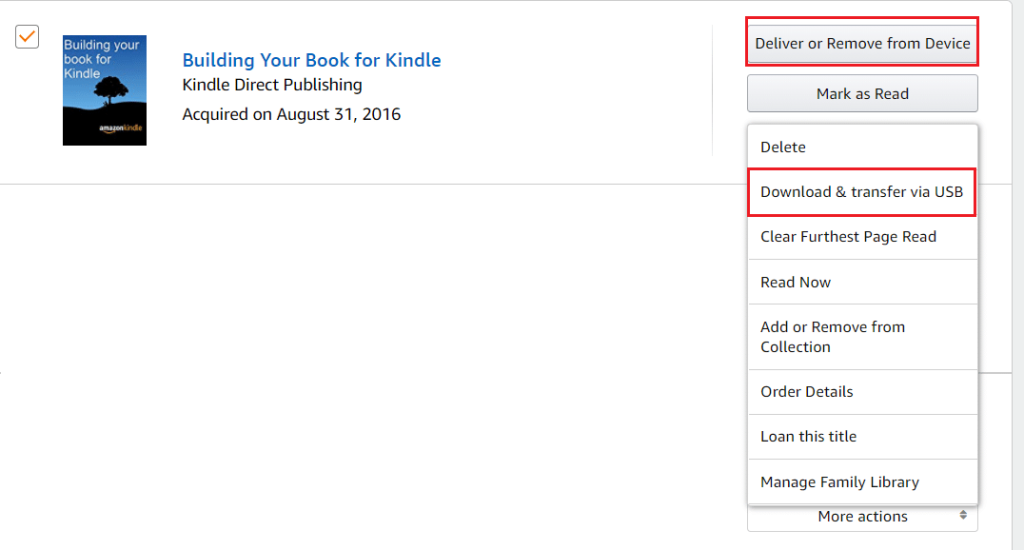Viewport: 1024px width, 550px height.
Task: Select Manage Family Library menu entry
Action: tap(839, 482)
